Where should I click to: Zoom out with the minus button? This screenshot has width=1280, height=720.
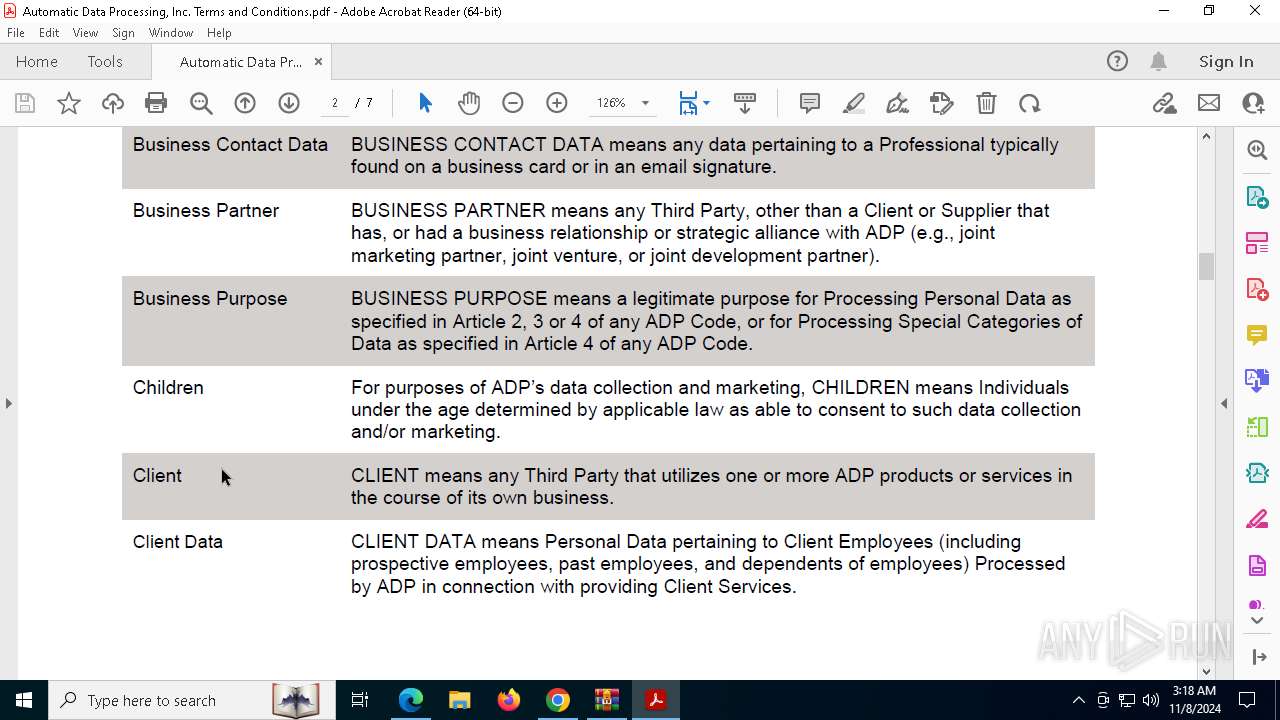coord(513,103)
